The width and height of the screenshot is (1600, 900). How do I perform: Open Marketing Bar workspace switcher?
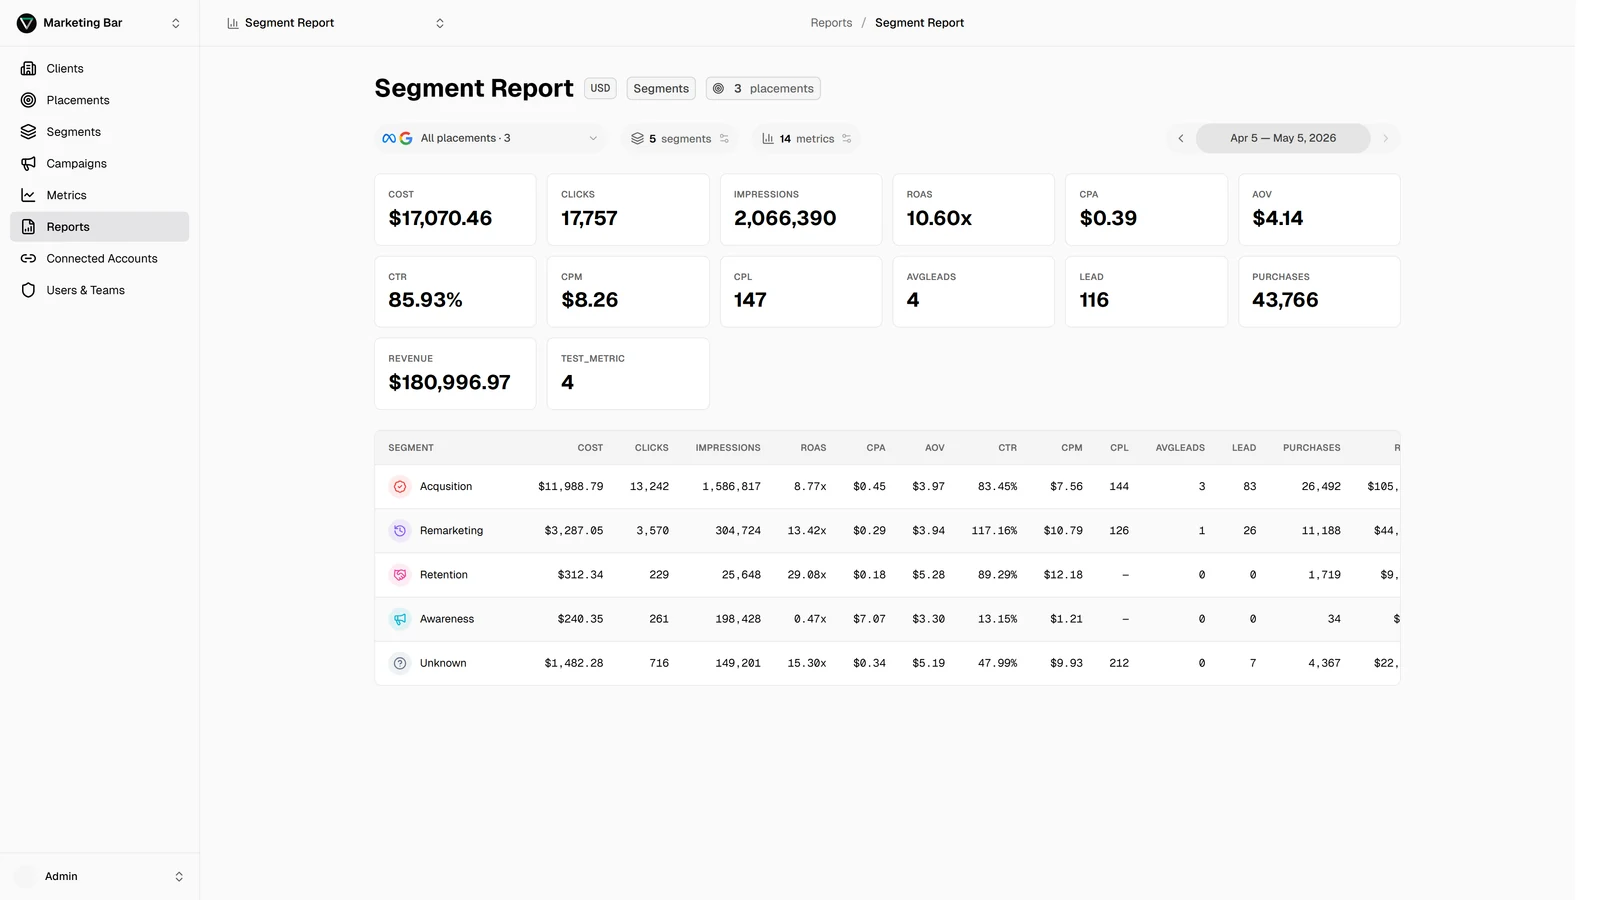(100, 23)
